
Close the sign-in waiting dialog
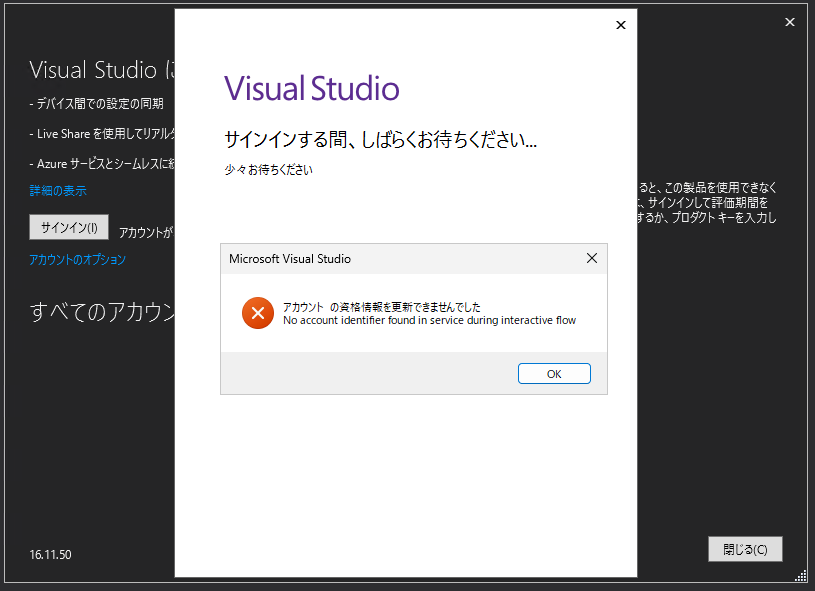point(620,25)
